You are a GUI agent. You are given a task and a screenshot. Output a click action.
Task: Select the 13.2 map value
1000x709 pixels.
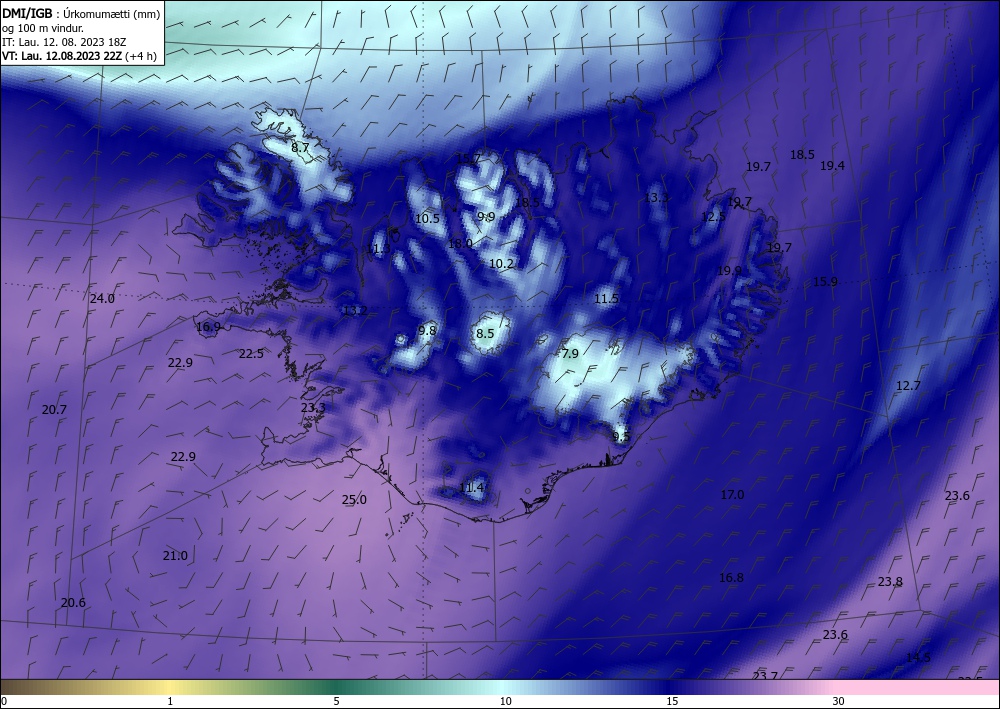pyautogui.click(x=355, y=311)
